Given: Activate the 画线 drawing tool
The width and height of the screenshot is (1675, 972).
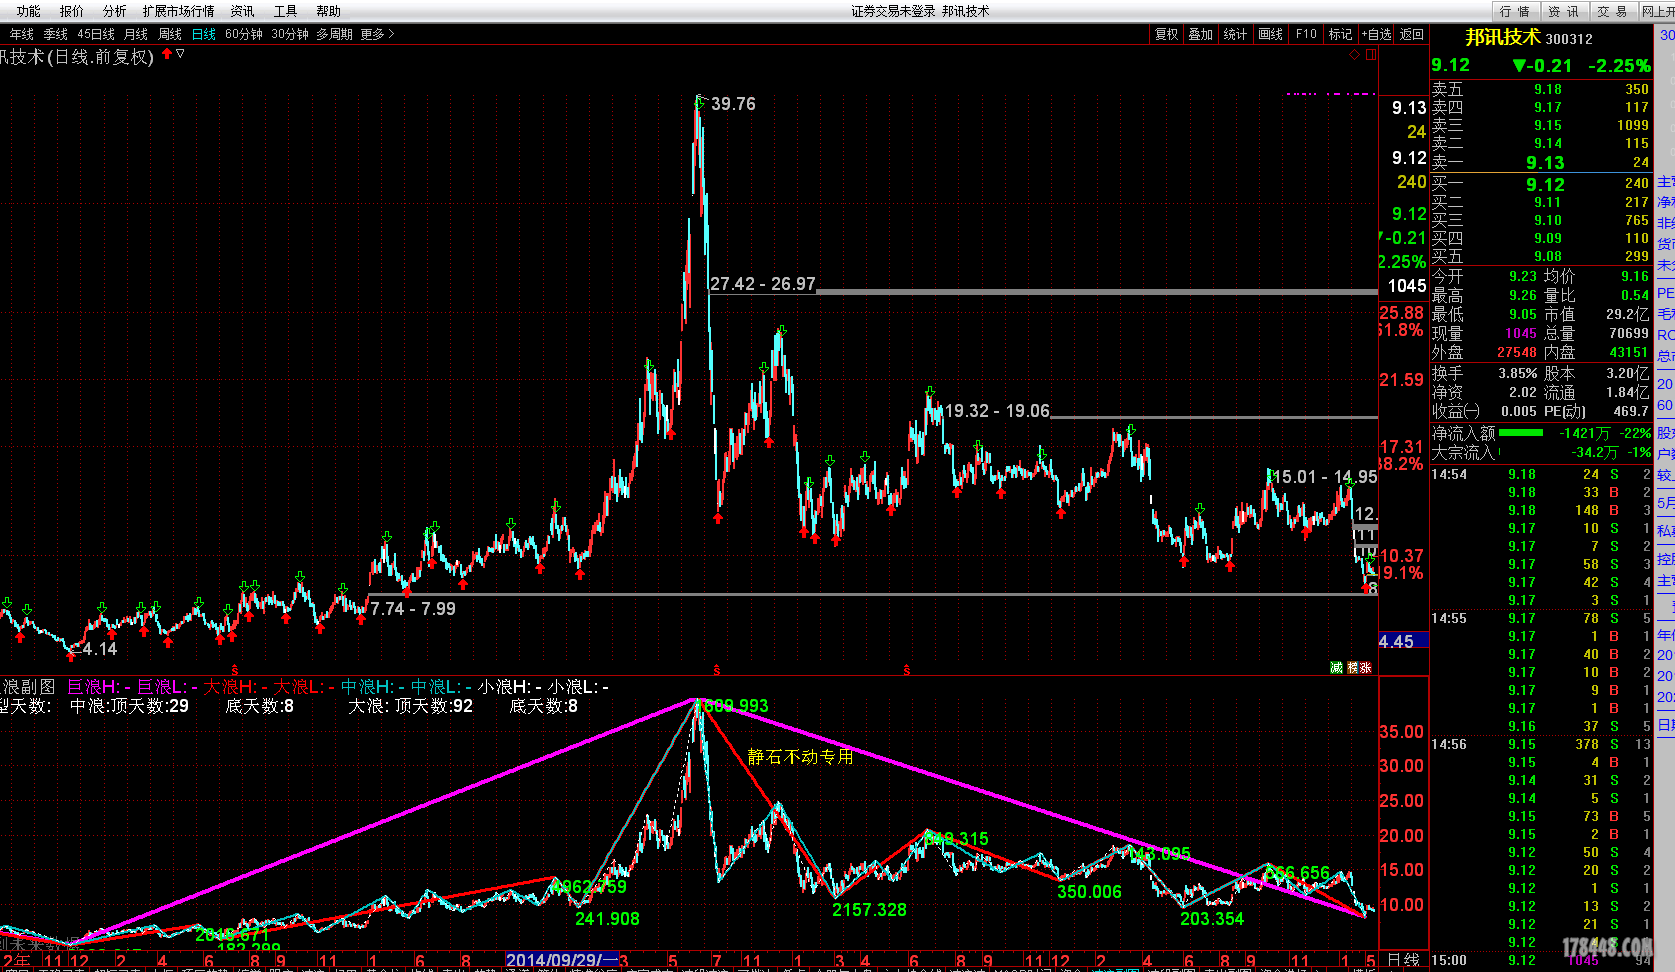Looking at the screenshot, I should pos(1270,34).
